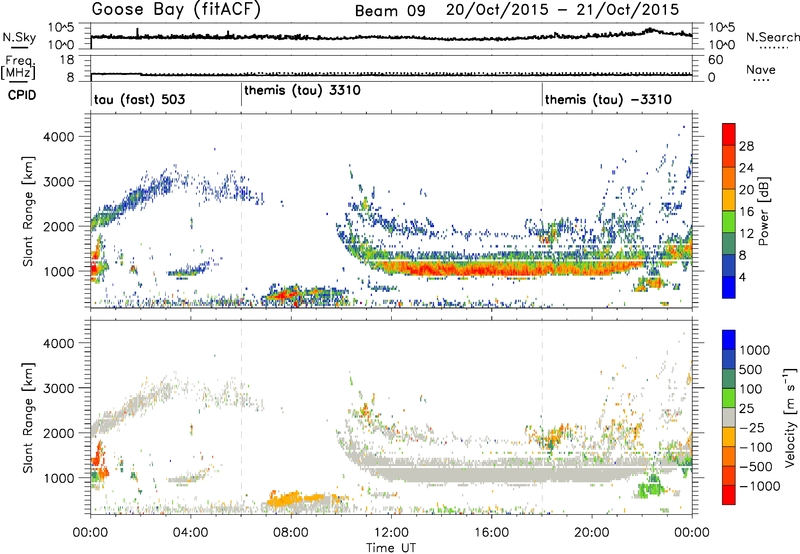Click the '-100' tick on Velocity color bar
The height and width of the screenshot is (554, 800).
coord(756,447)
